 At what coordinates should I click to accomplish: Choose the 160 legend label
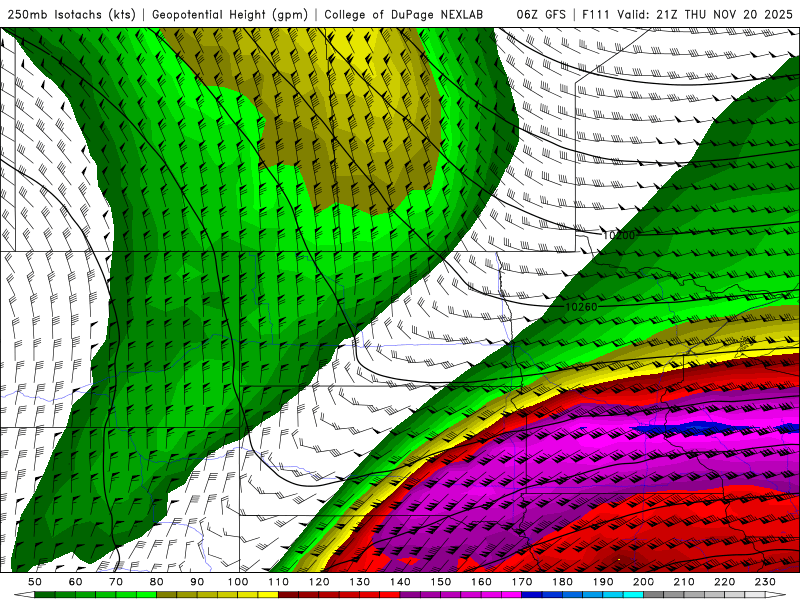click(481, 582)
